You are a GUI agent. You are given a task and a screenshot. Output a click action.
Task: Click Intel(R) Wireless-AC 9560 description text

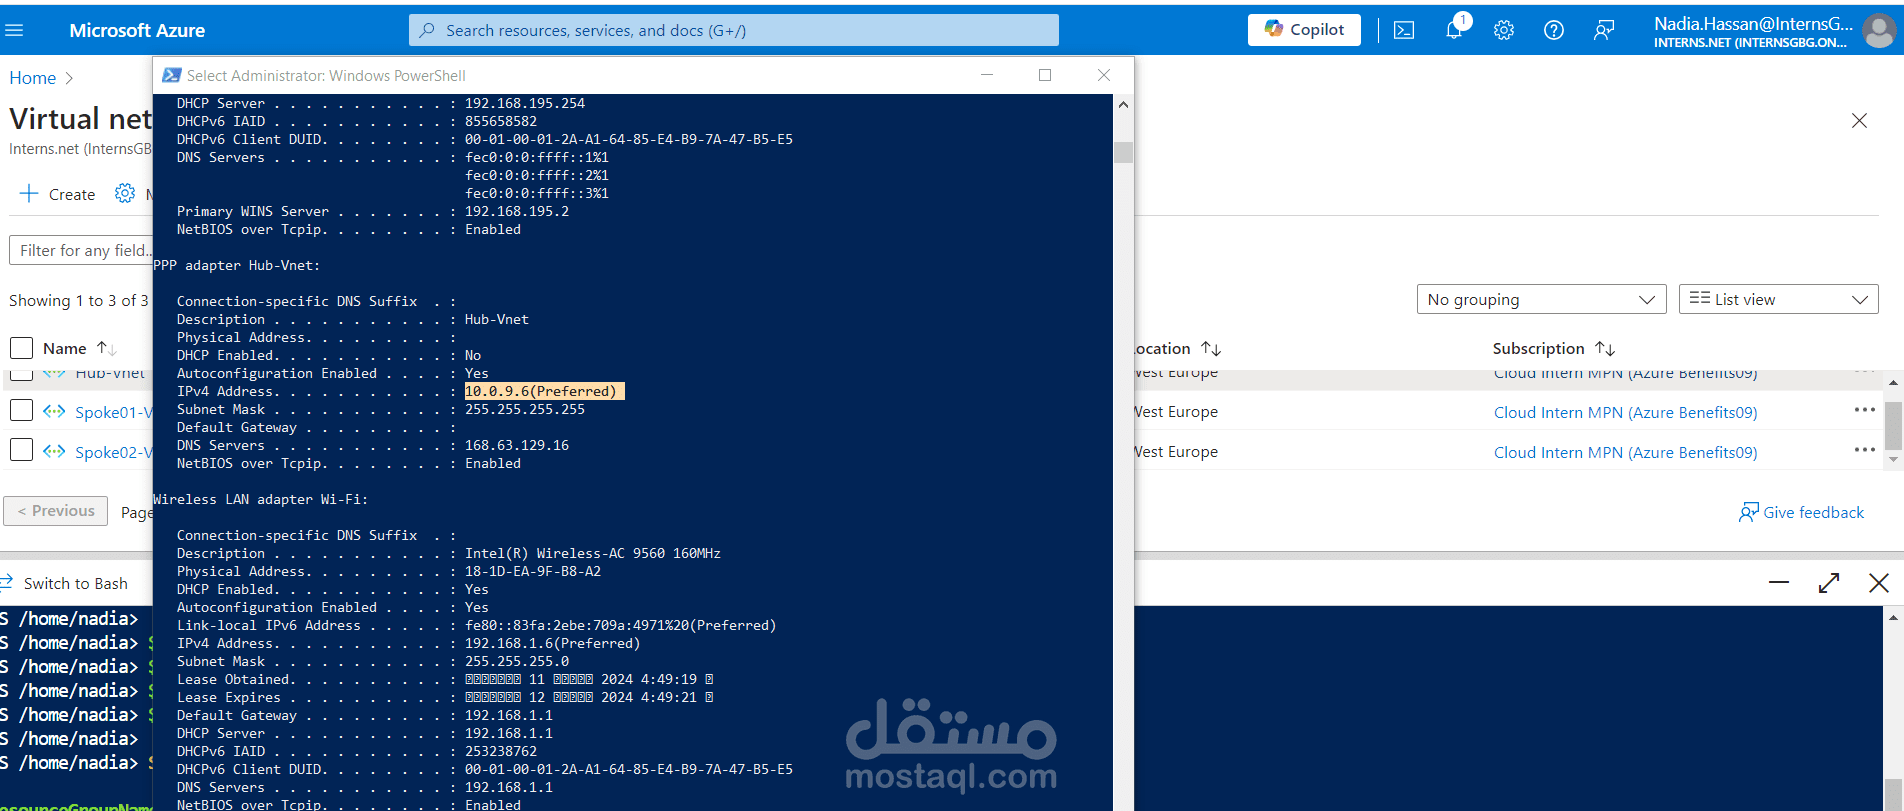(593, 553)
